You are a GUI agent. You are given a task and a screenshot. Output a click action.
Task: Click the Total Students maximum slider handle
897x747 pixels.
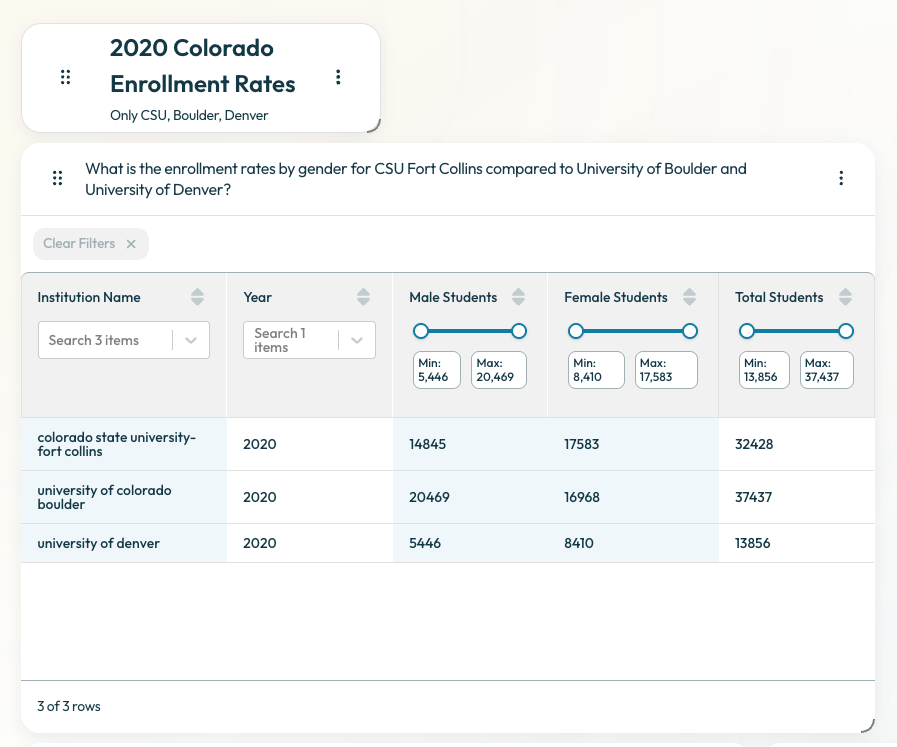[846, 331]
